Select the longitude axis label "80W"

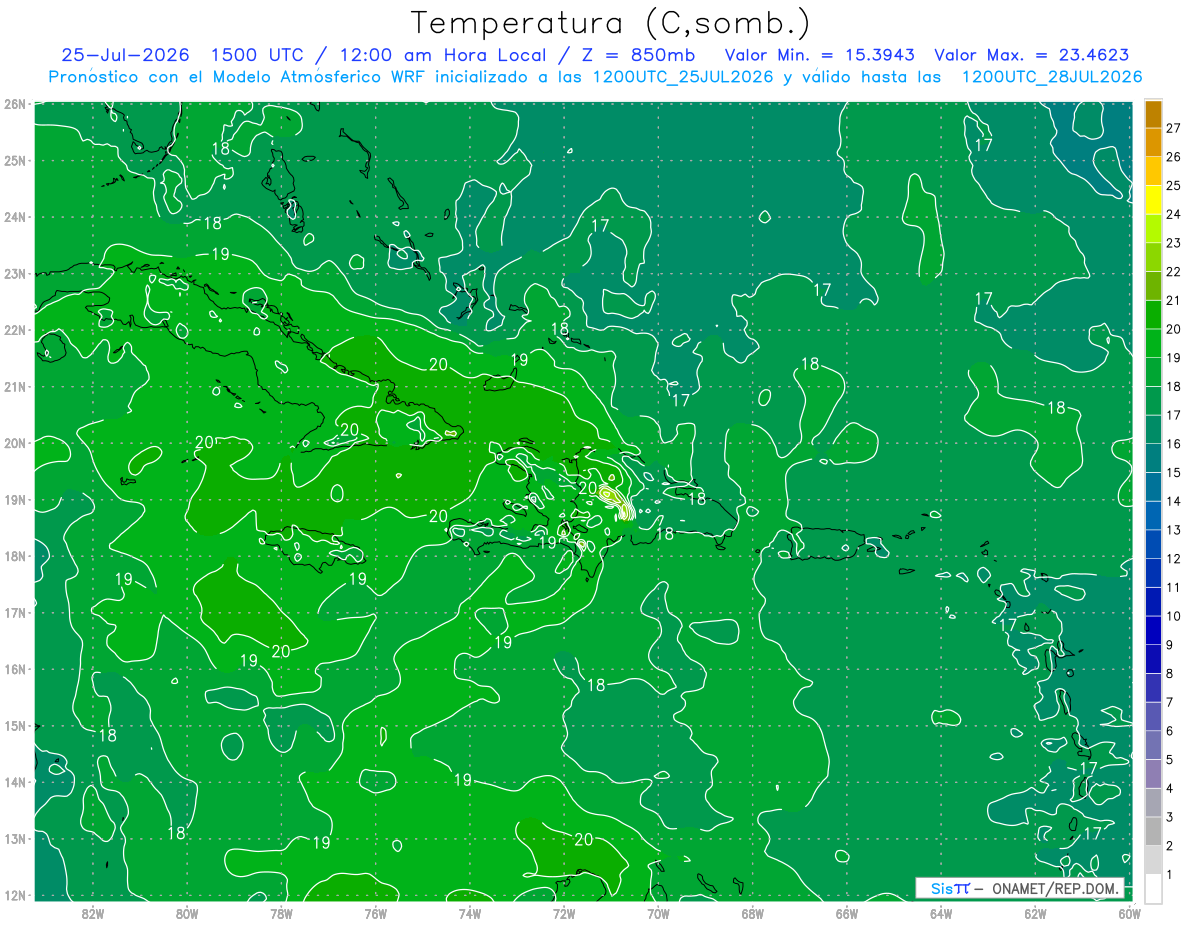point(187,913)
